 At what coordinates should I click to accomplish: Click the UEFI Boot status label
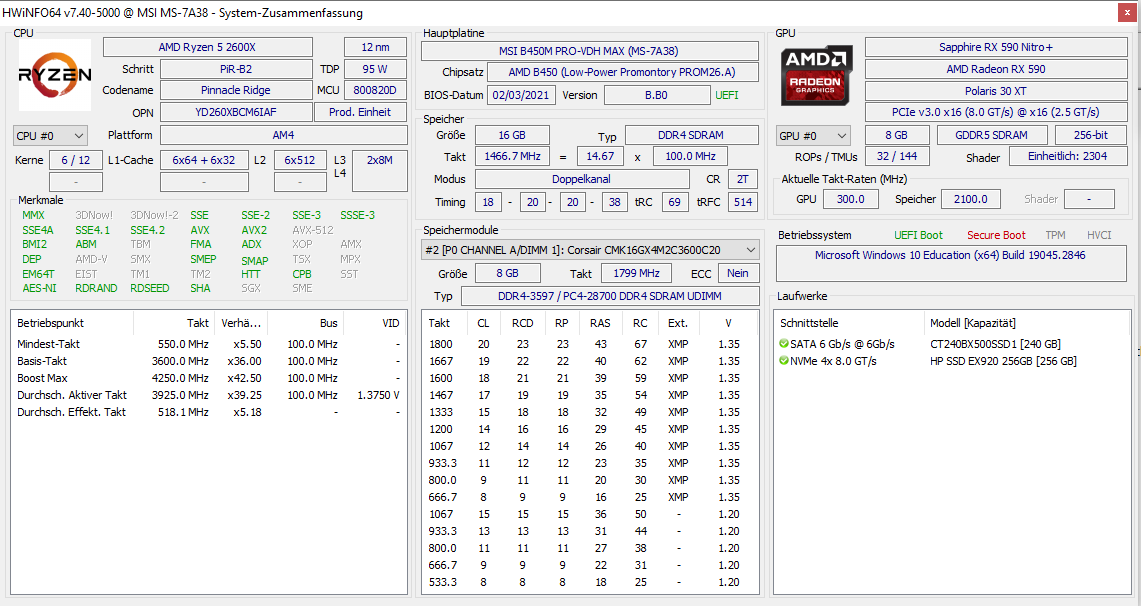(x=918, y=235)
